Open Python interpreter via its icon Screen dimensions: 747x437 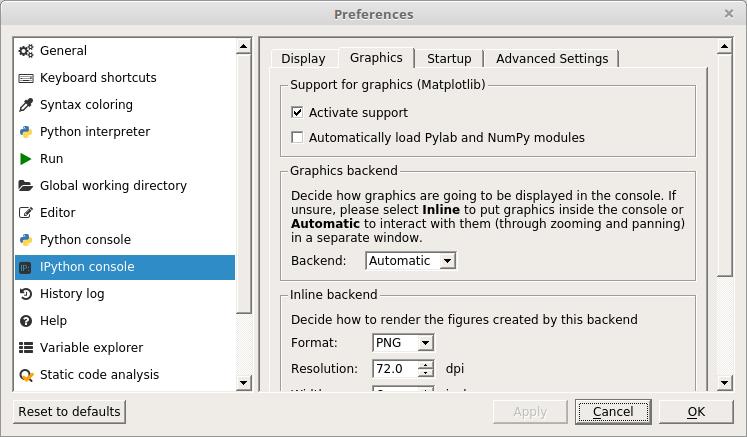point(26,132)
